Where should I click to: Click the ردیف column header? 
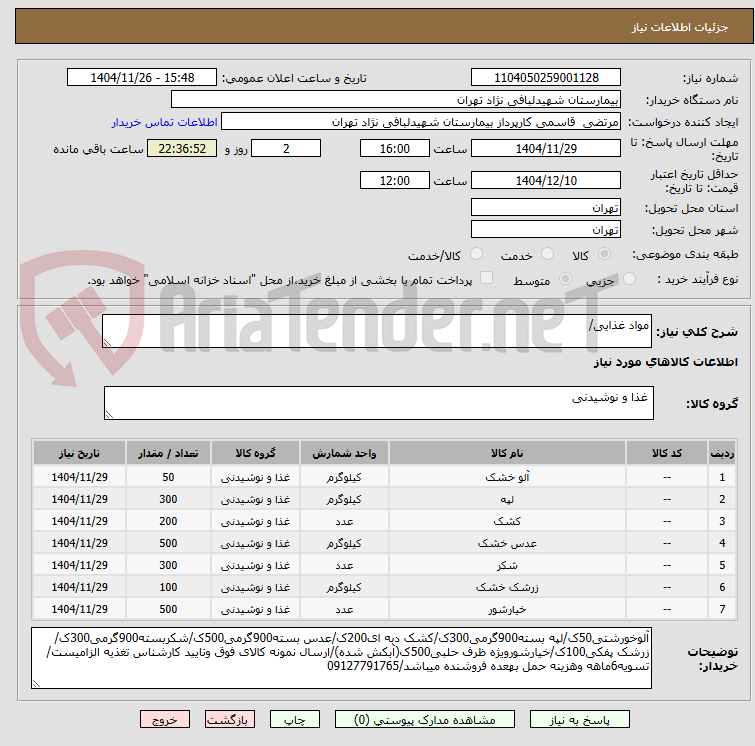pos(722,453)
